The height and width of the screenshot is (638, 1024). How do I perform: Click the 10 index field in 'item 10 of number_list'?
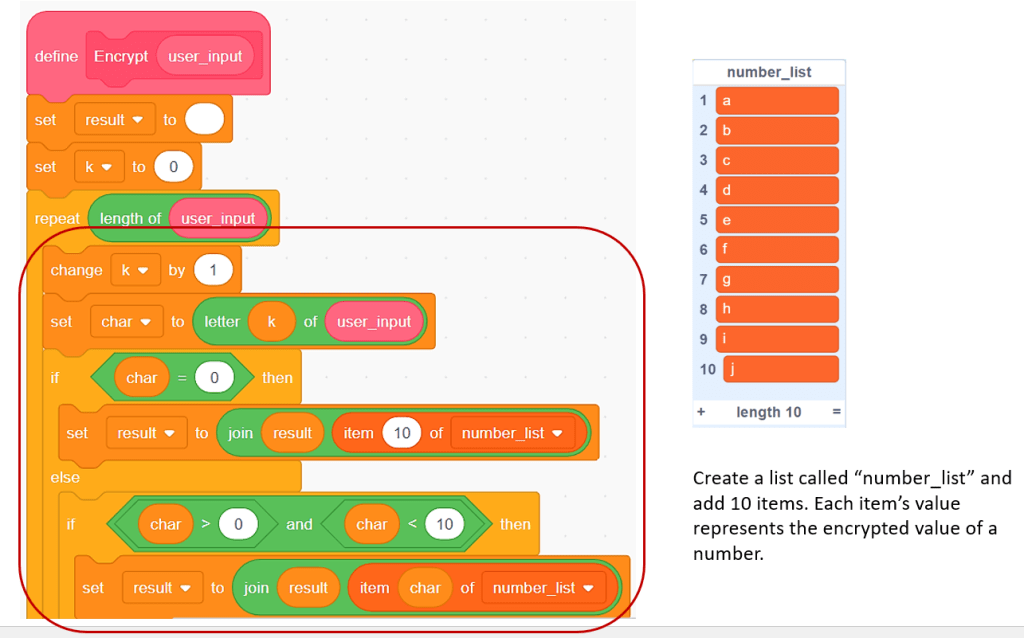[x=402, y=433]
